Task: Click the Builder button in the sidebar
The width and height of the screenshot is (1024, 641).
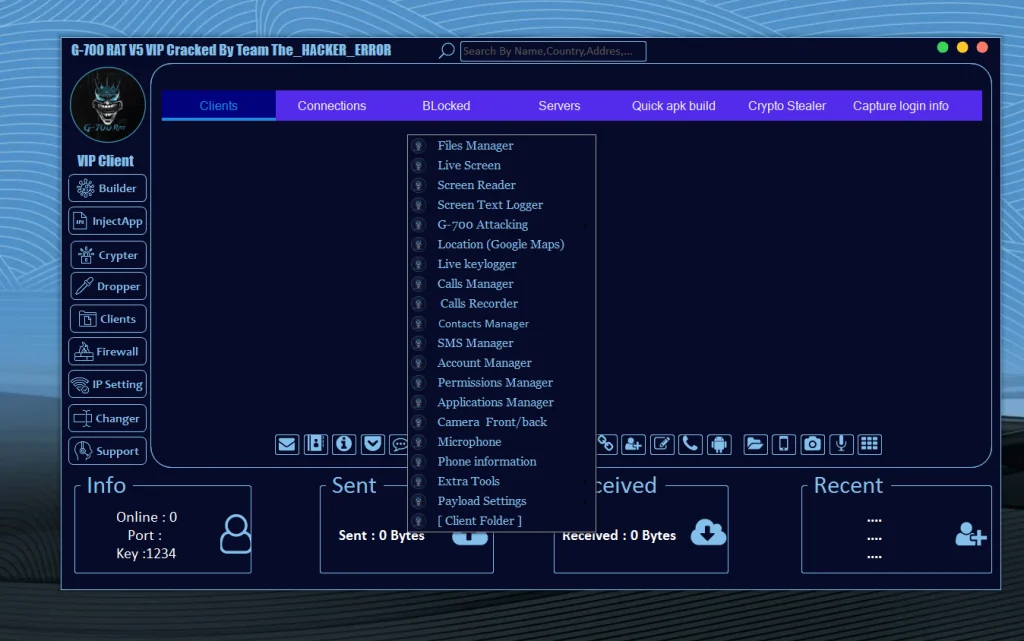Action: [x=107, y=188]
